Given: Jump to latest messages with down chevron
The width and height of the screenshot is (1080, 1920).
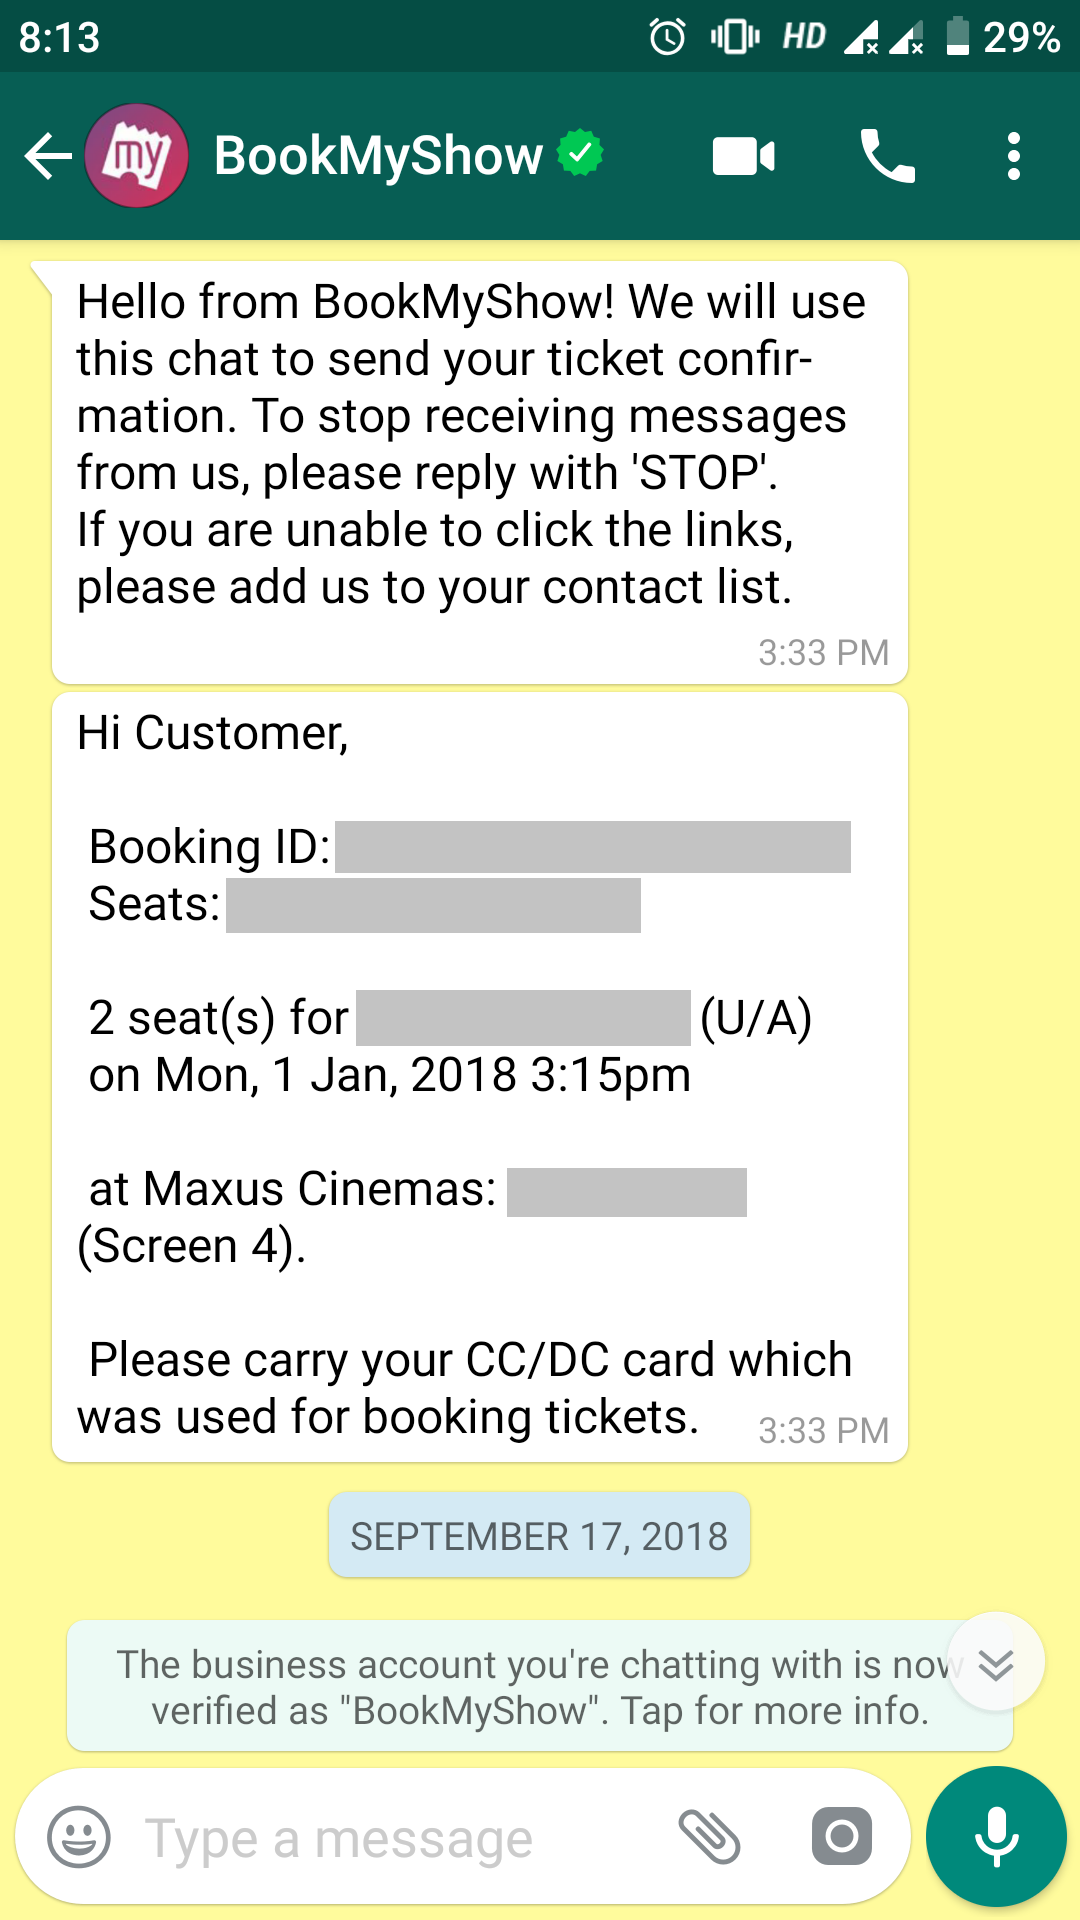Looking at the screenshot, I should [996, 1663].
